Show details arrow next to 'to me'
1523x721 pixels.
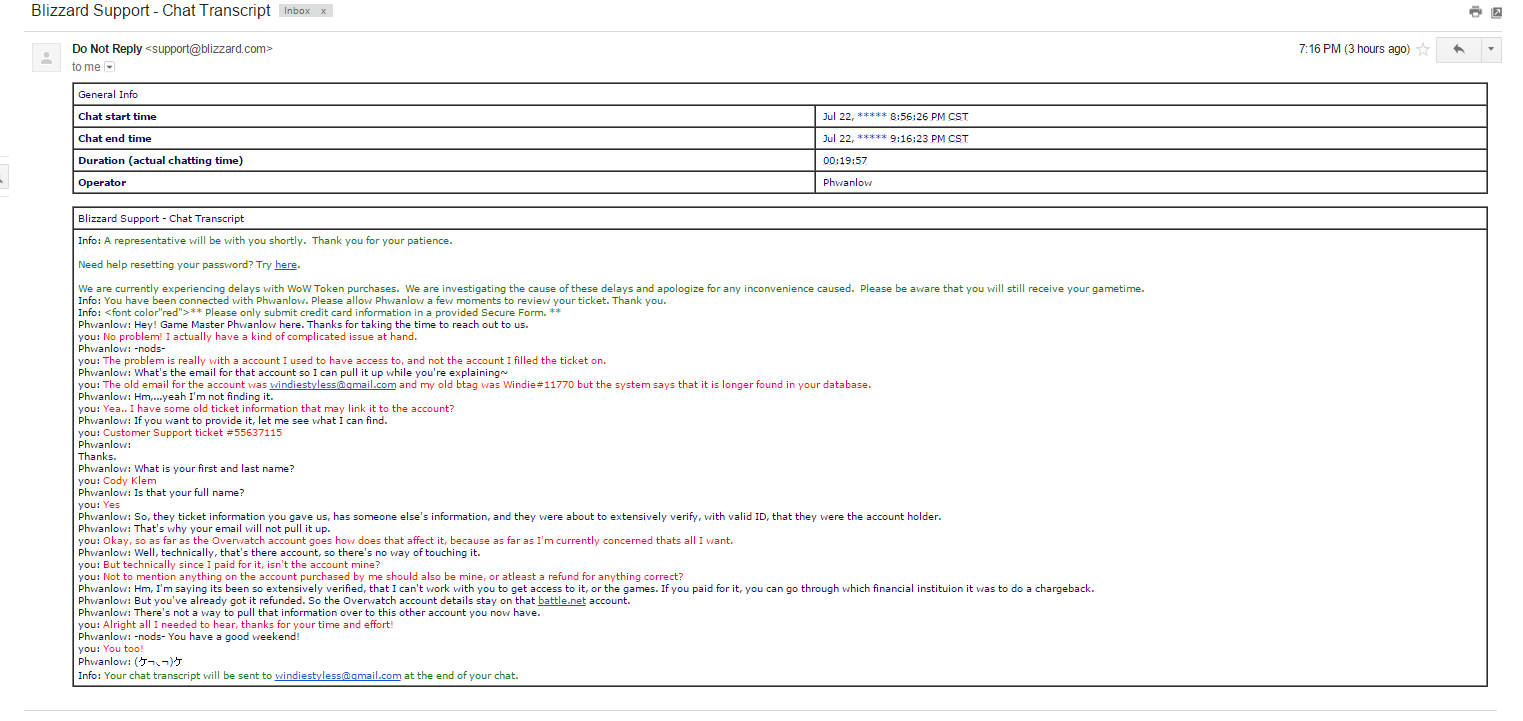pyautogui.click(x=110, y=67)
